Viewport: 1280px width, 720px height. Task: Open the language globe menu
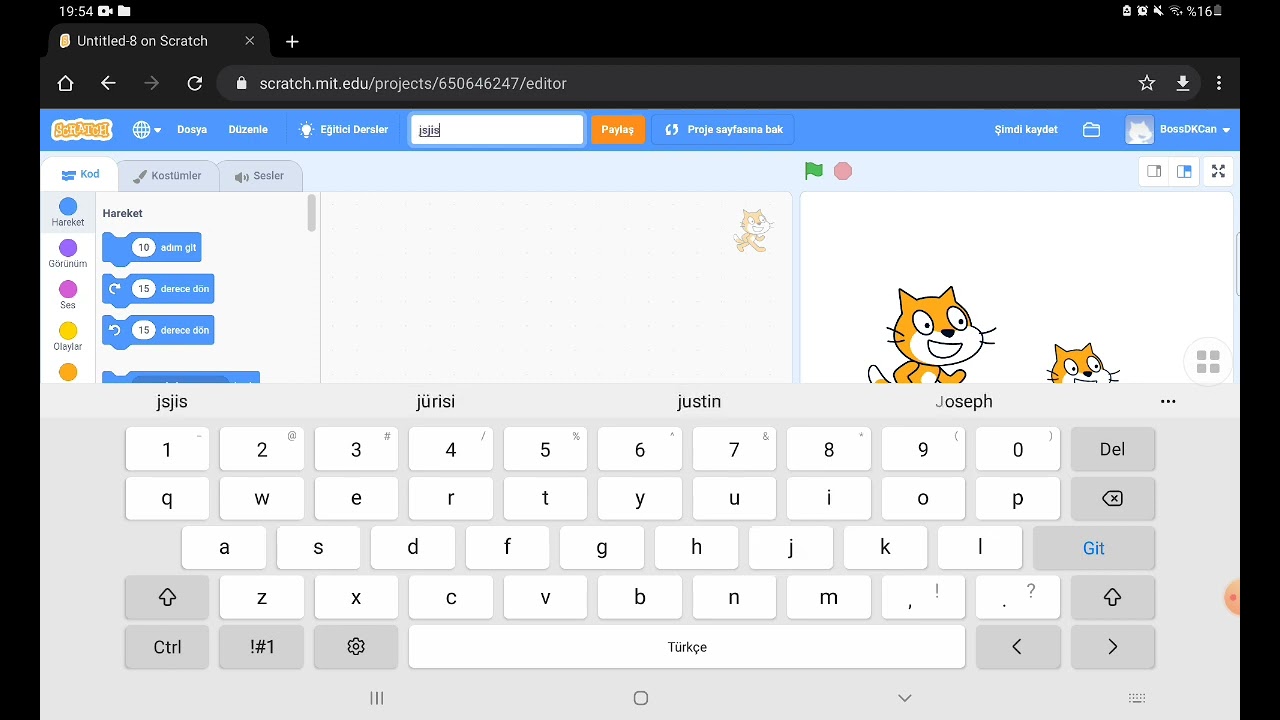click(x=146, y=130)
